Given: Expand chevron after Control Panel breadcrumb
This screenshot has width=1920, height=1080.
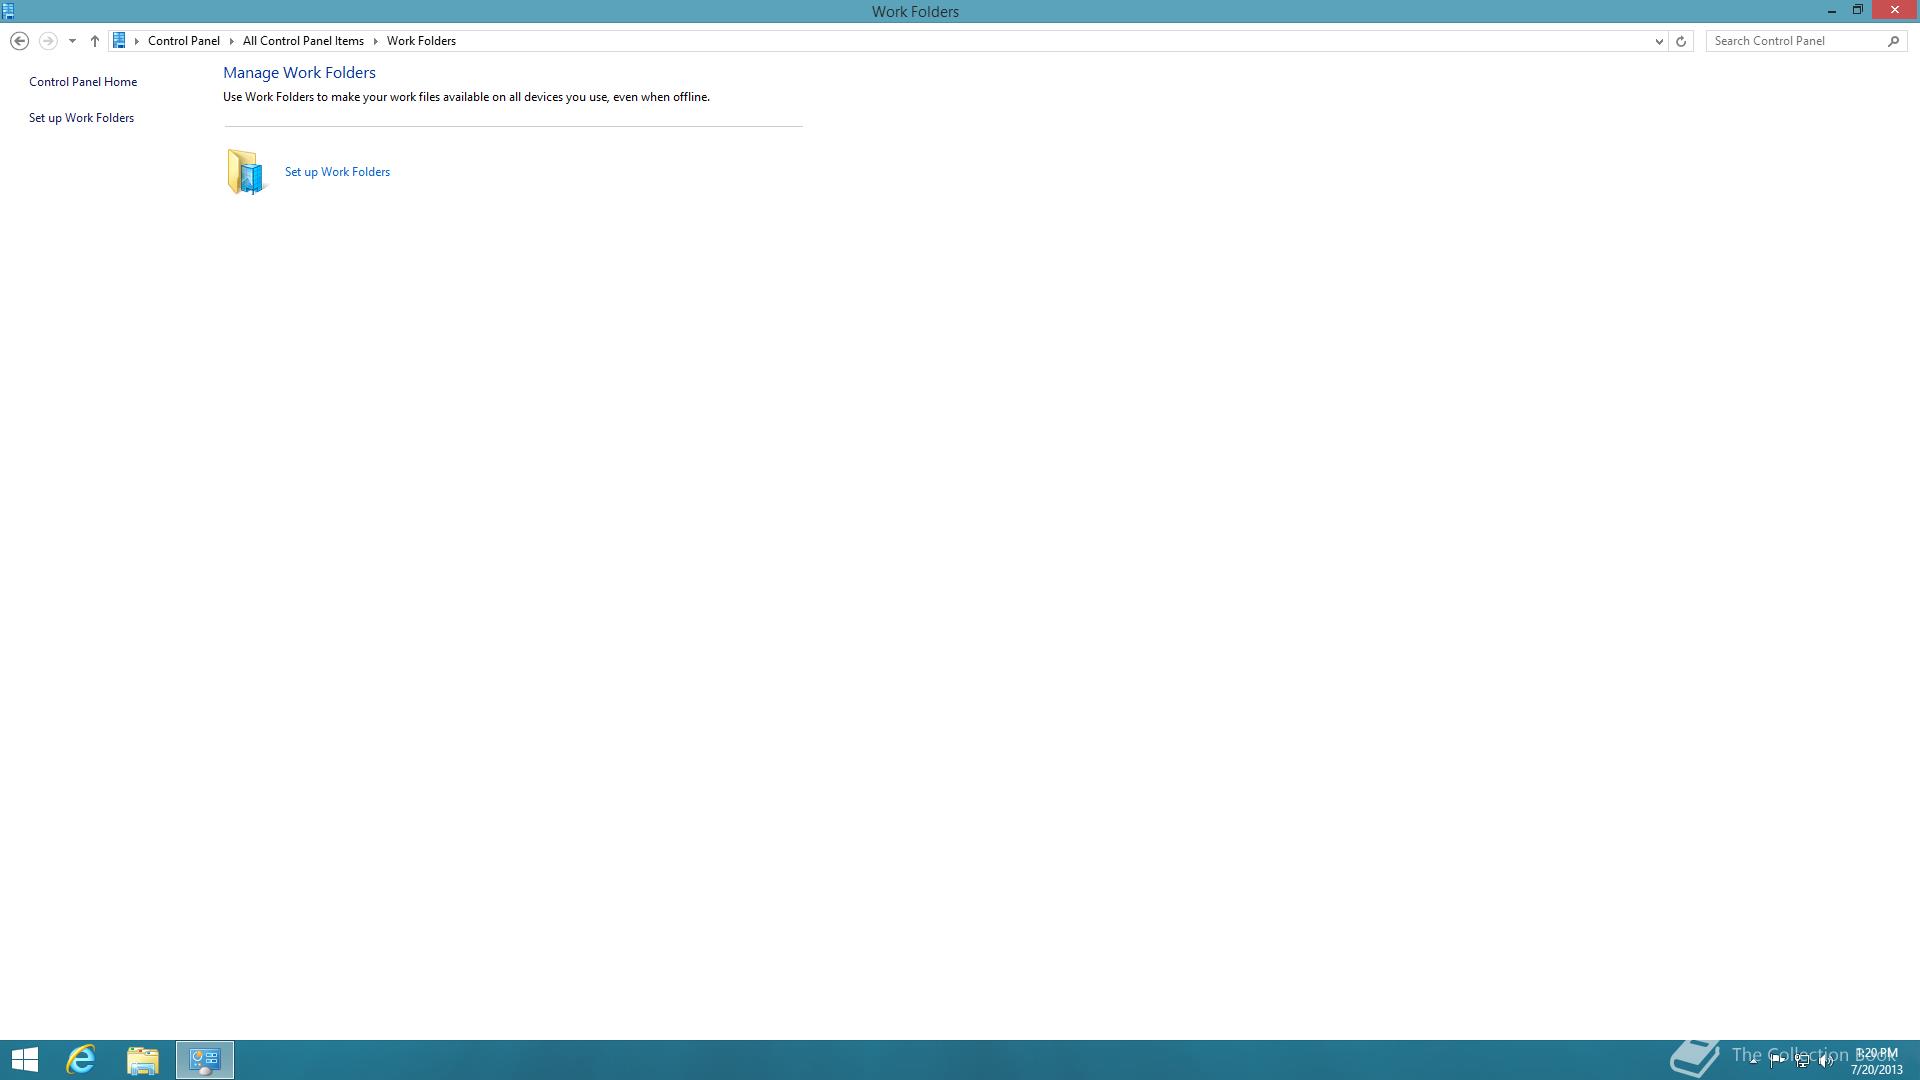Looking at the screenshot, I should [x=232, y=41].
